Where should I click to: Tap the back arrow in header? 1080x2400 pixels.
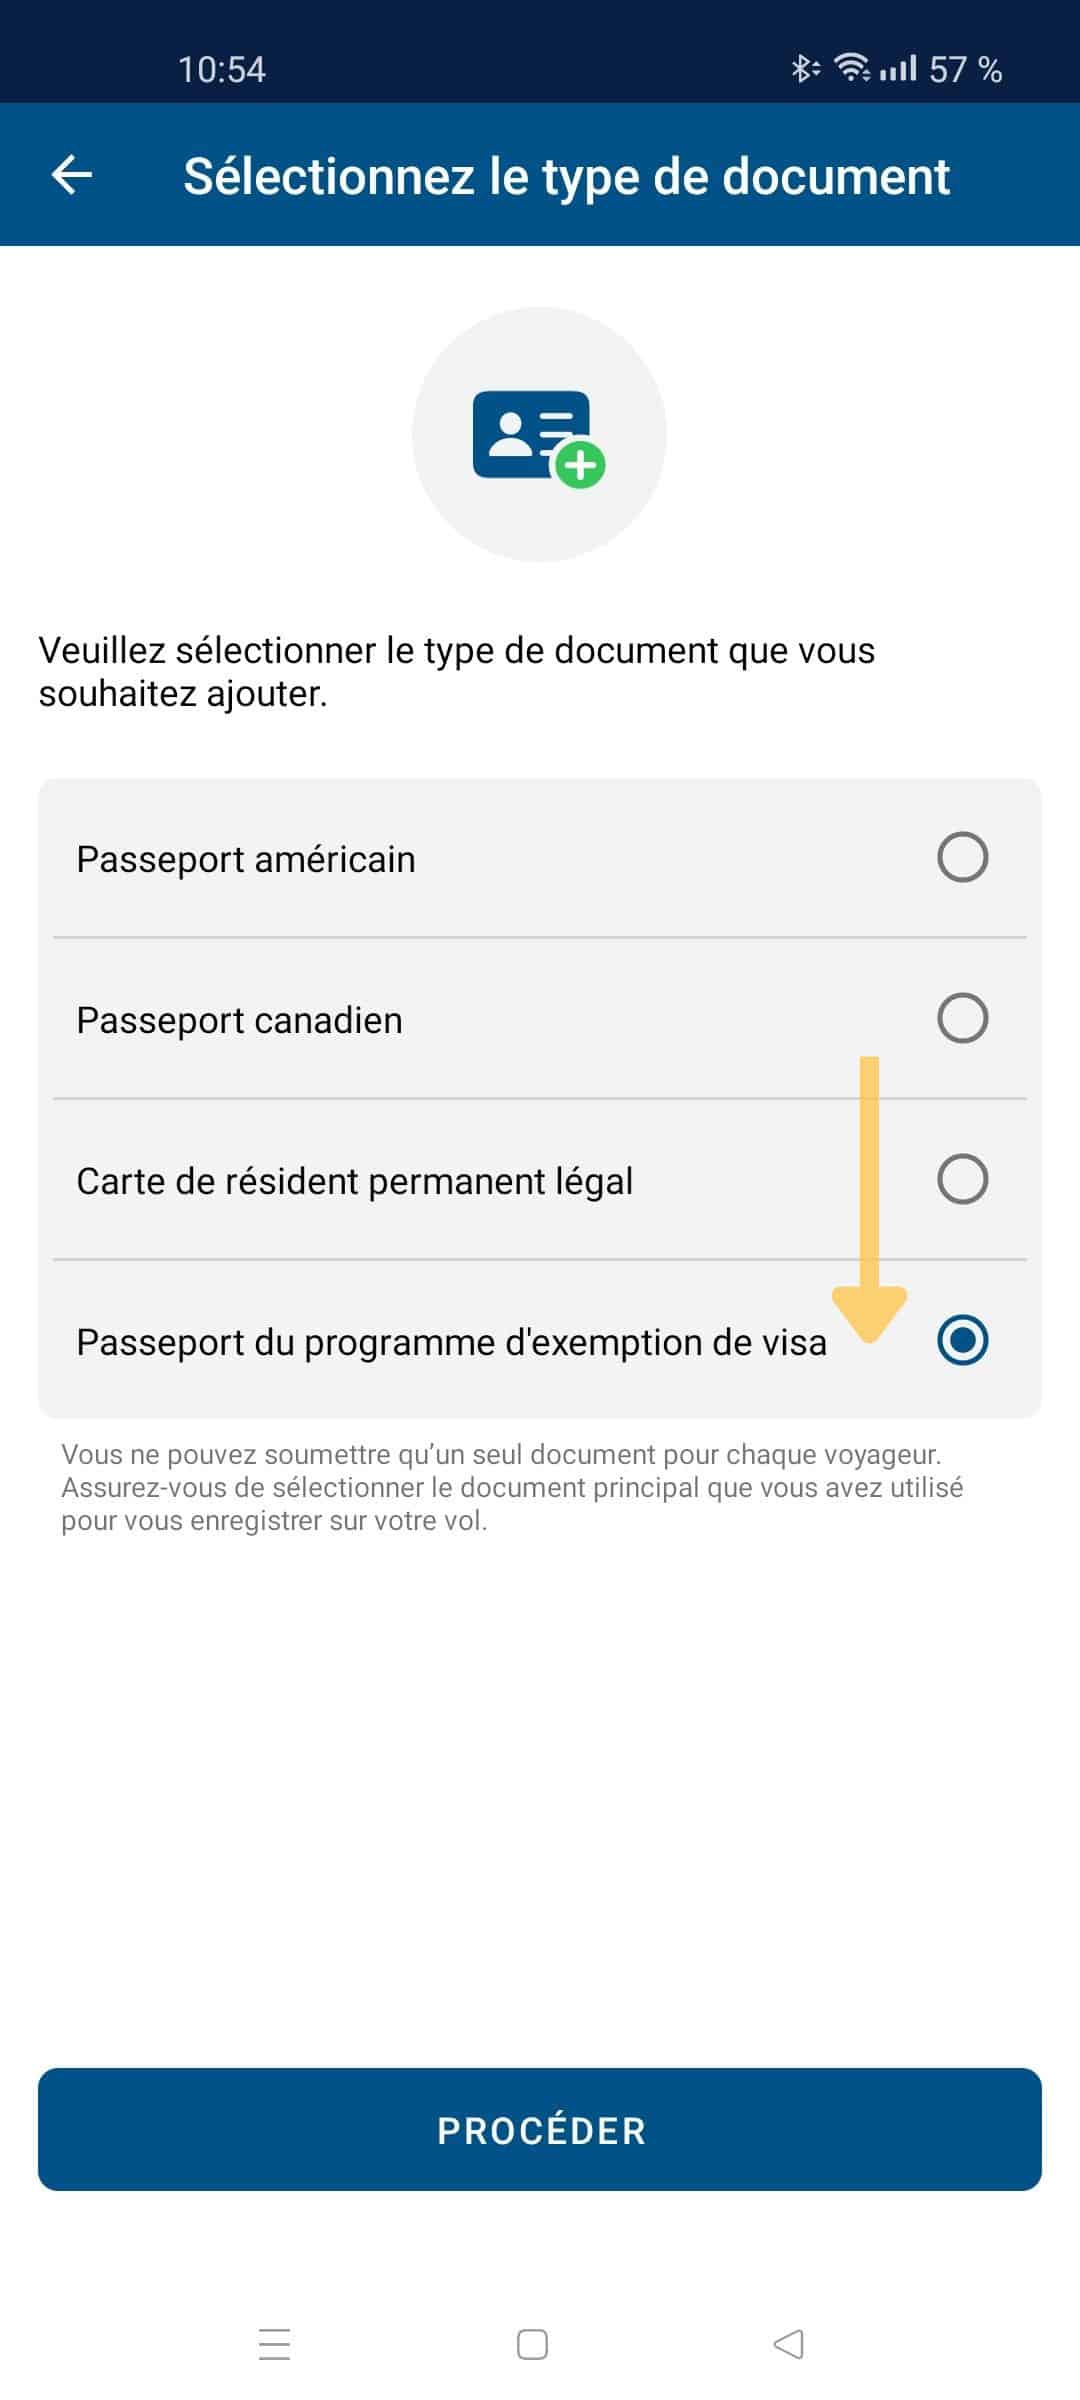(x=72, y=175)
